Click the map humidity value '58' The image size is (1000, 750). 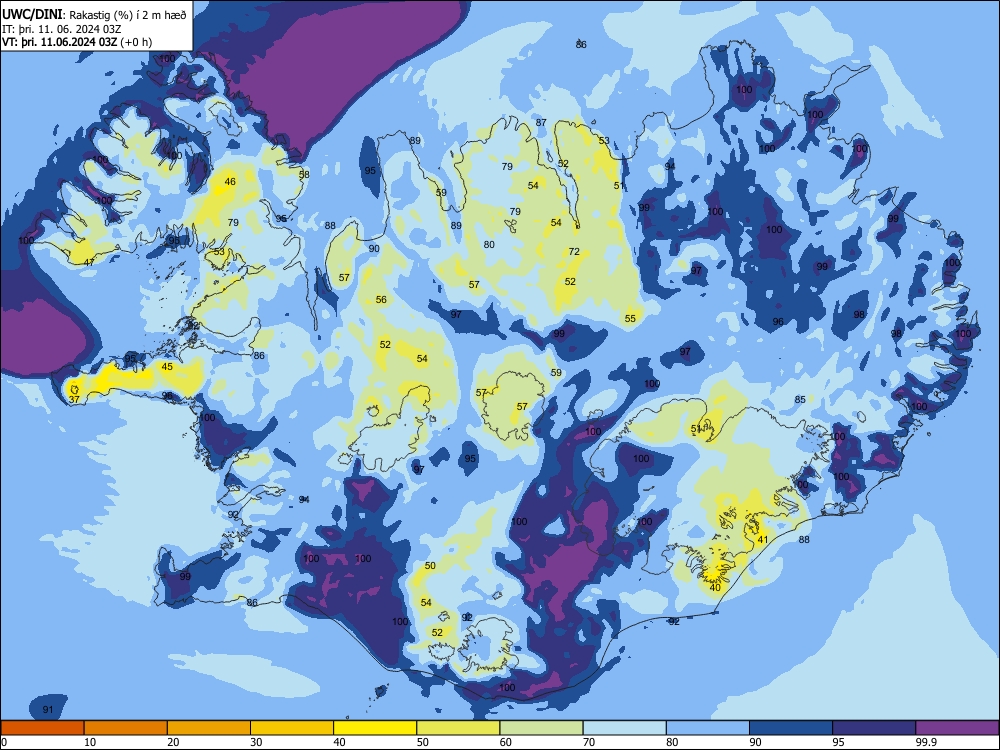[304, 175]
